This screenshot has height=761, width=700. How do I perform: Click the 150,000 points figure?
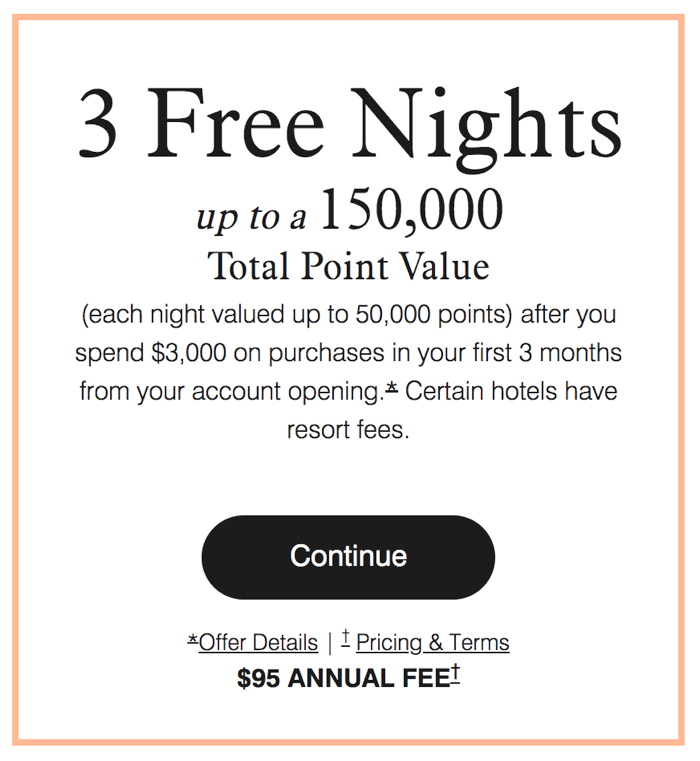pyautogui.click(x=412, y=211)
